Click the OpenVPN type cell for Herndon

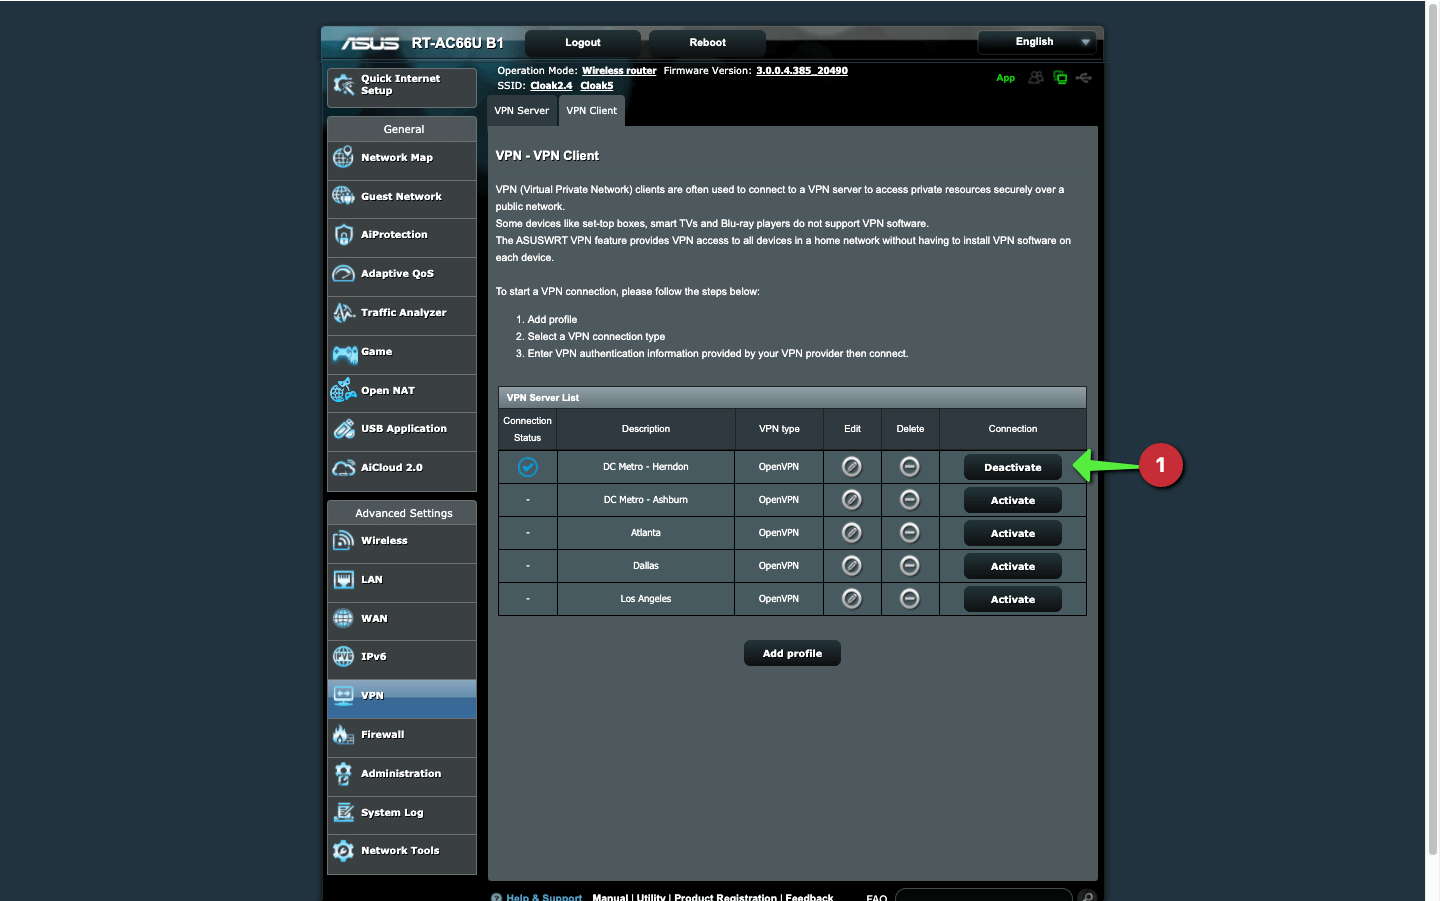point(779,467)
